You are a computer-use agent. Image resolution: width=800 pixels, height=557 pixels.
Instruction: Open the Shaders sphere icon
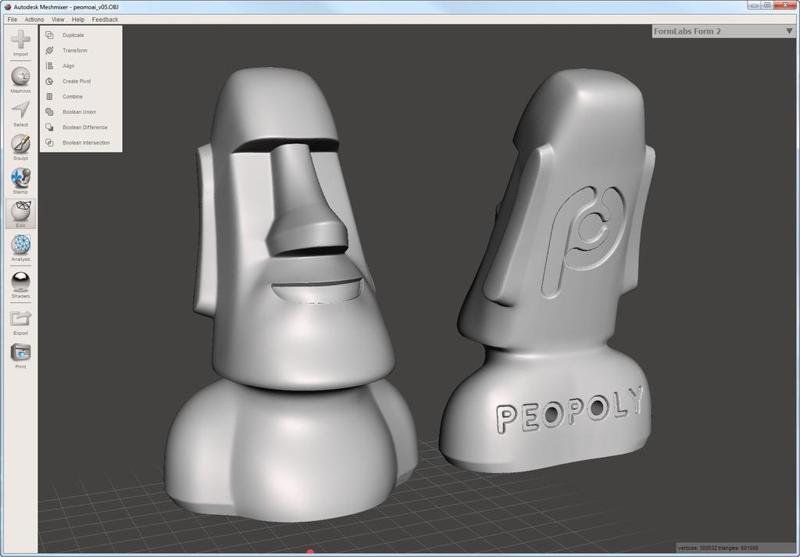pos(20,281)
